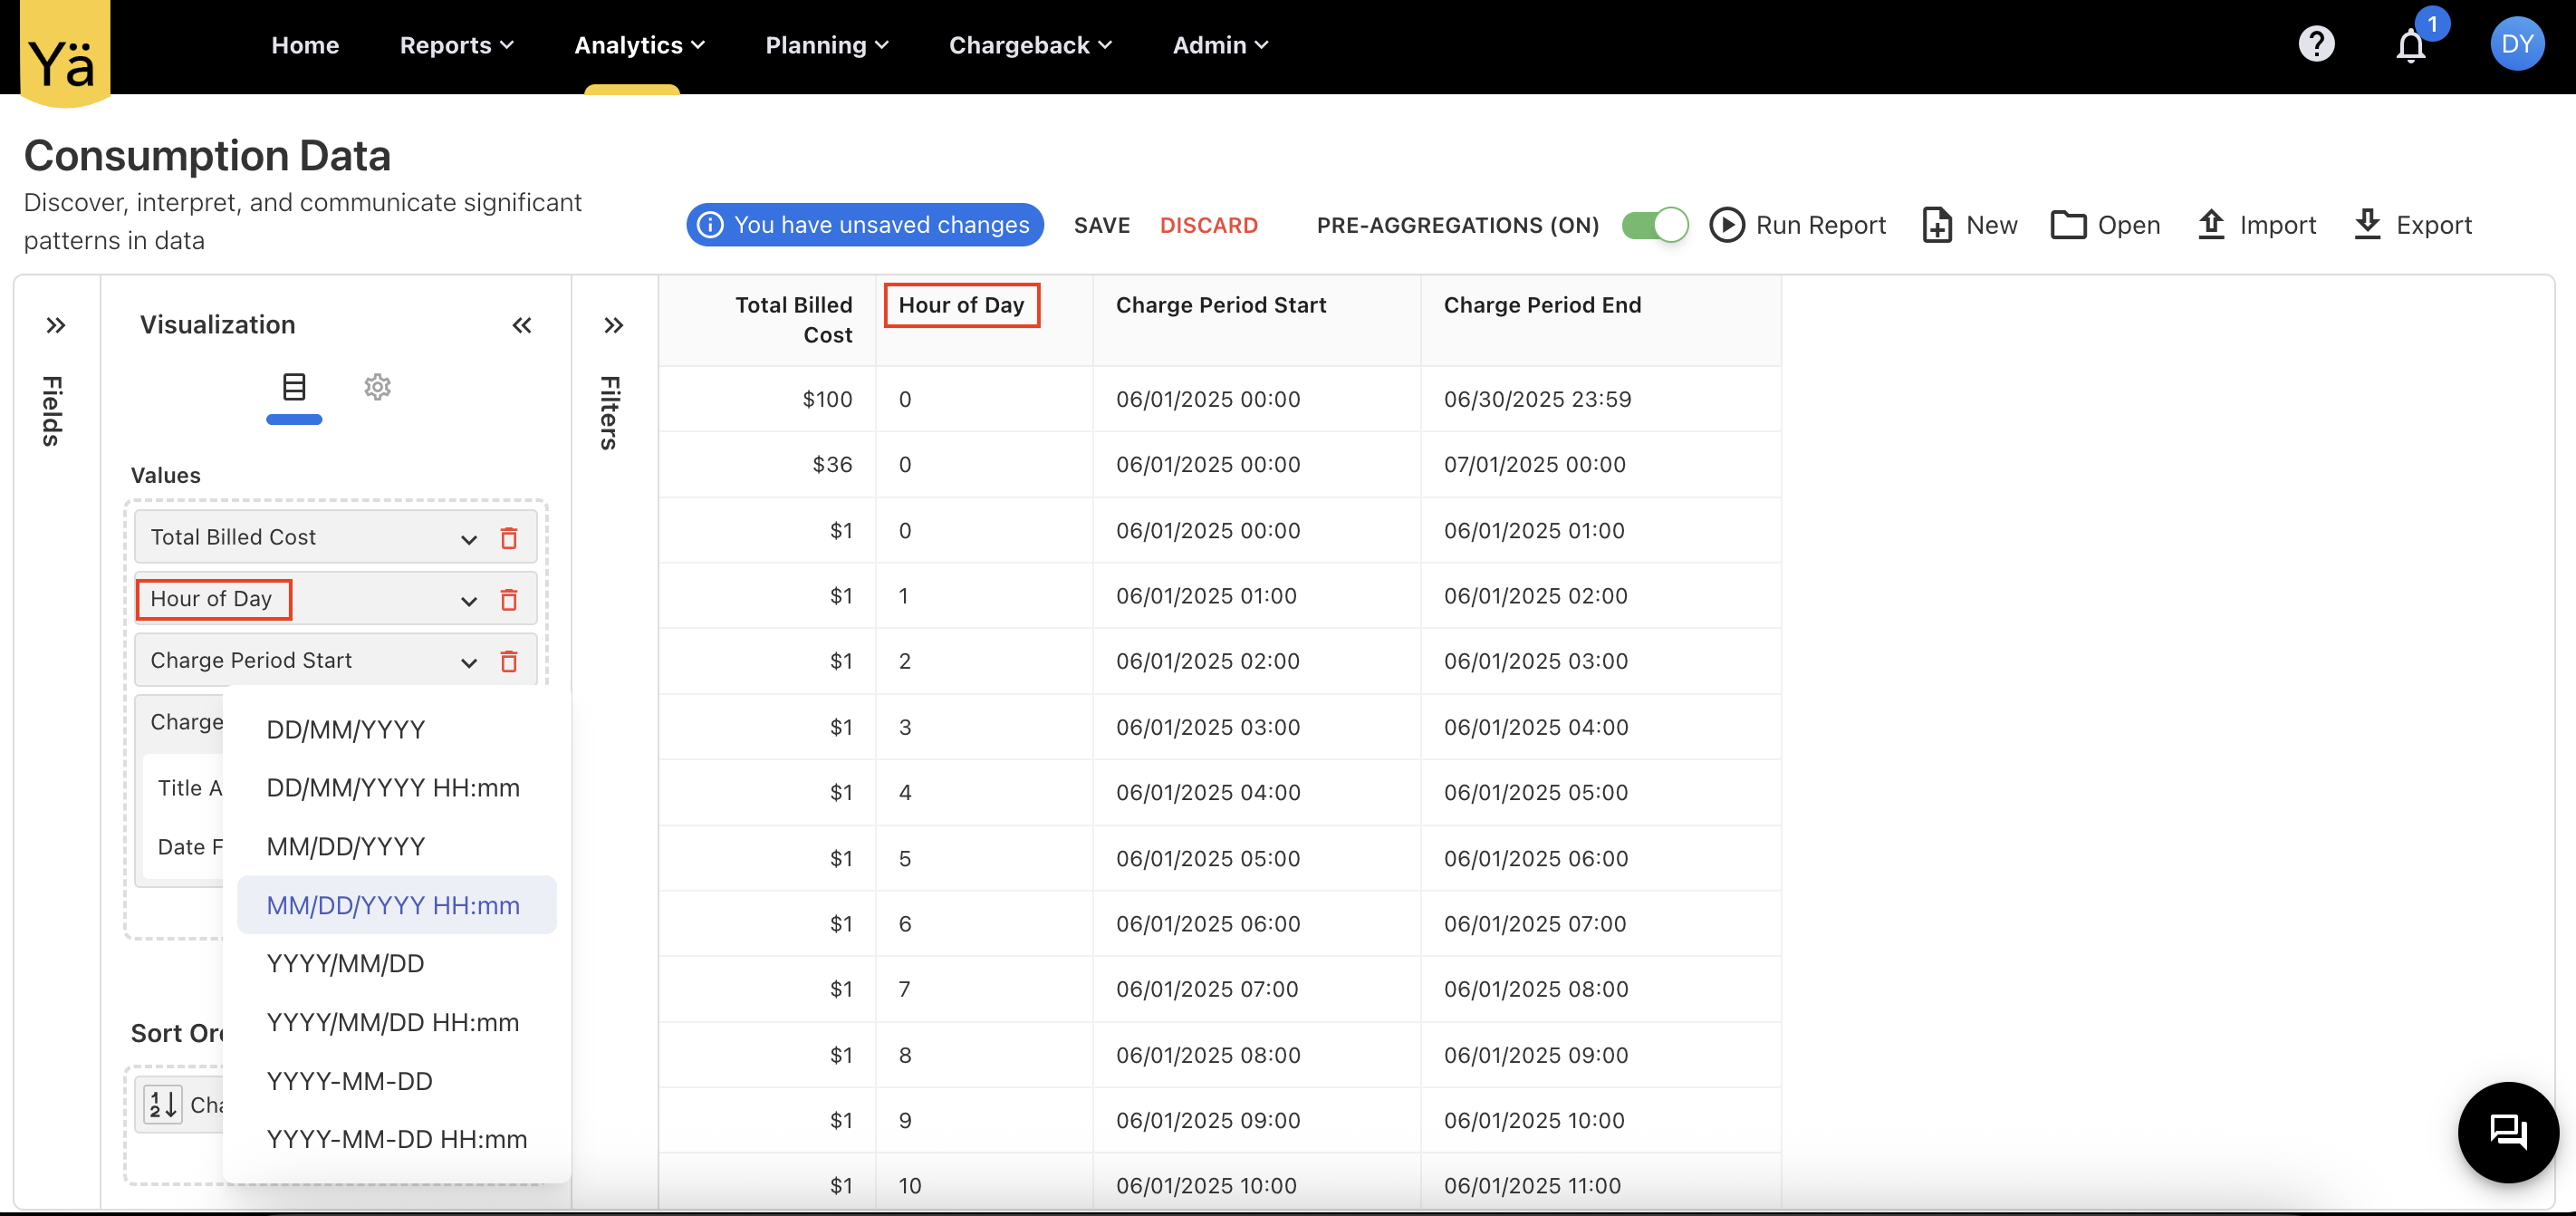Open the Analytics menu
Viewport: 2576px width, 1216px height.
click(638, 44)
